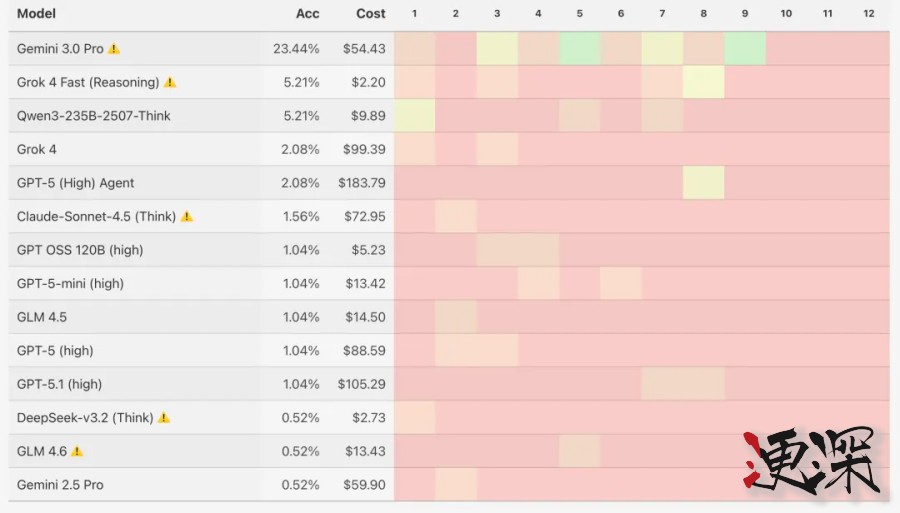900x513 pixels.
Task: Click yellow cell in GPT-5 (High) Agent column 8
Action: 703,183
